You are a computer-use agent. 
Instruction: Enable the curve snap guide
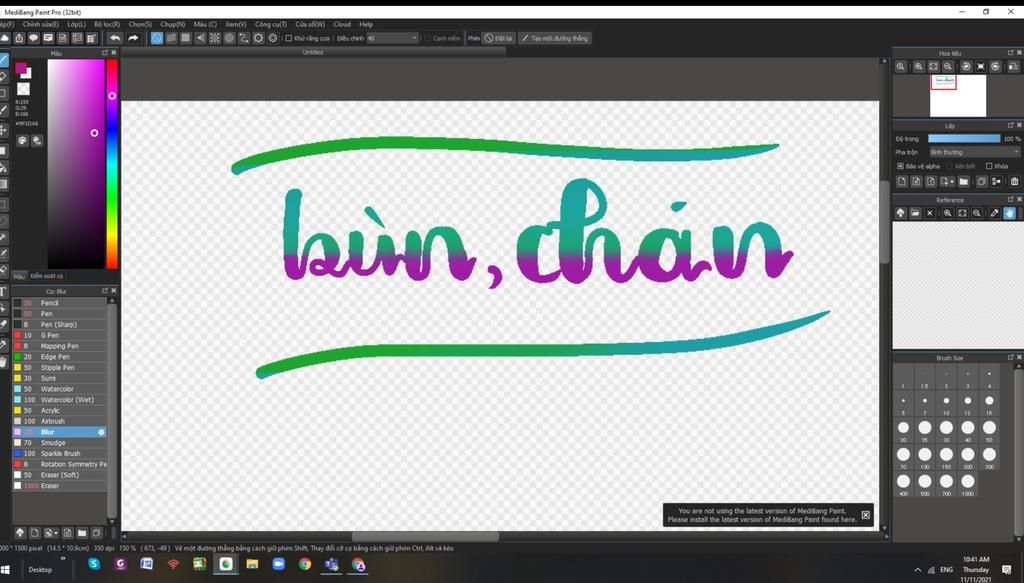[x=244, y=39]
